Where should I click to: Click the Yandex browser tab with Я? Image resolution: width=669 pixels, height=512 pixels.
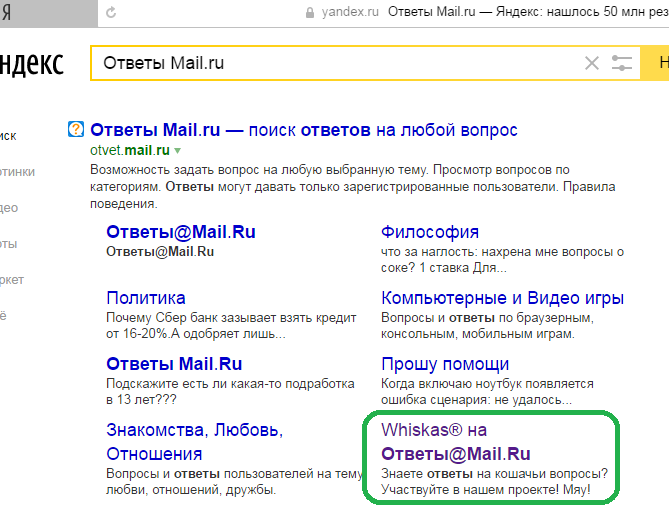[49, 13]
